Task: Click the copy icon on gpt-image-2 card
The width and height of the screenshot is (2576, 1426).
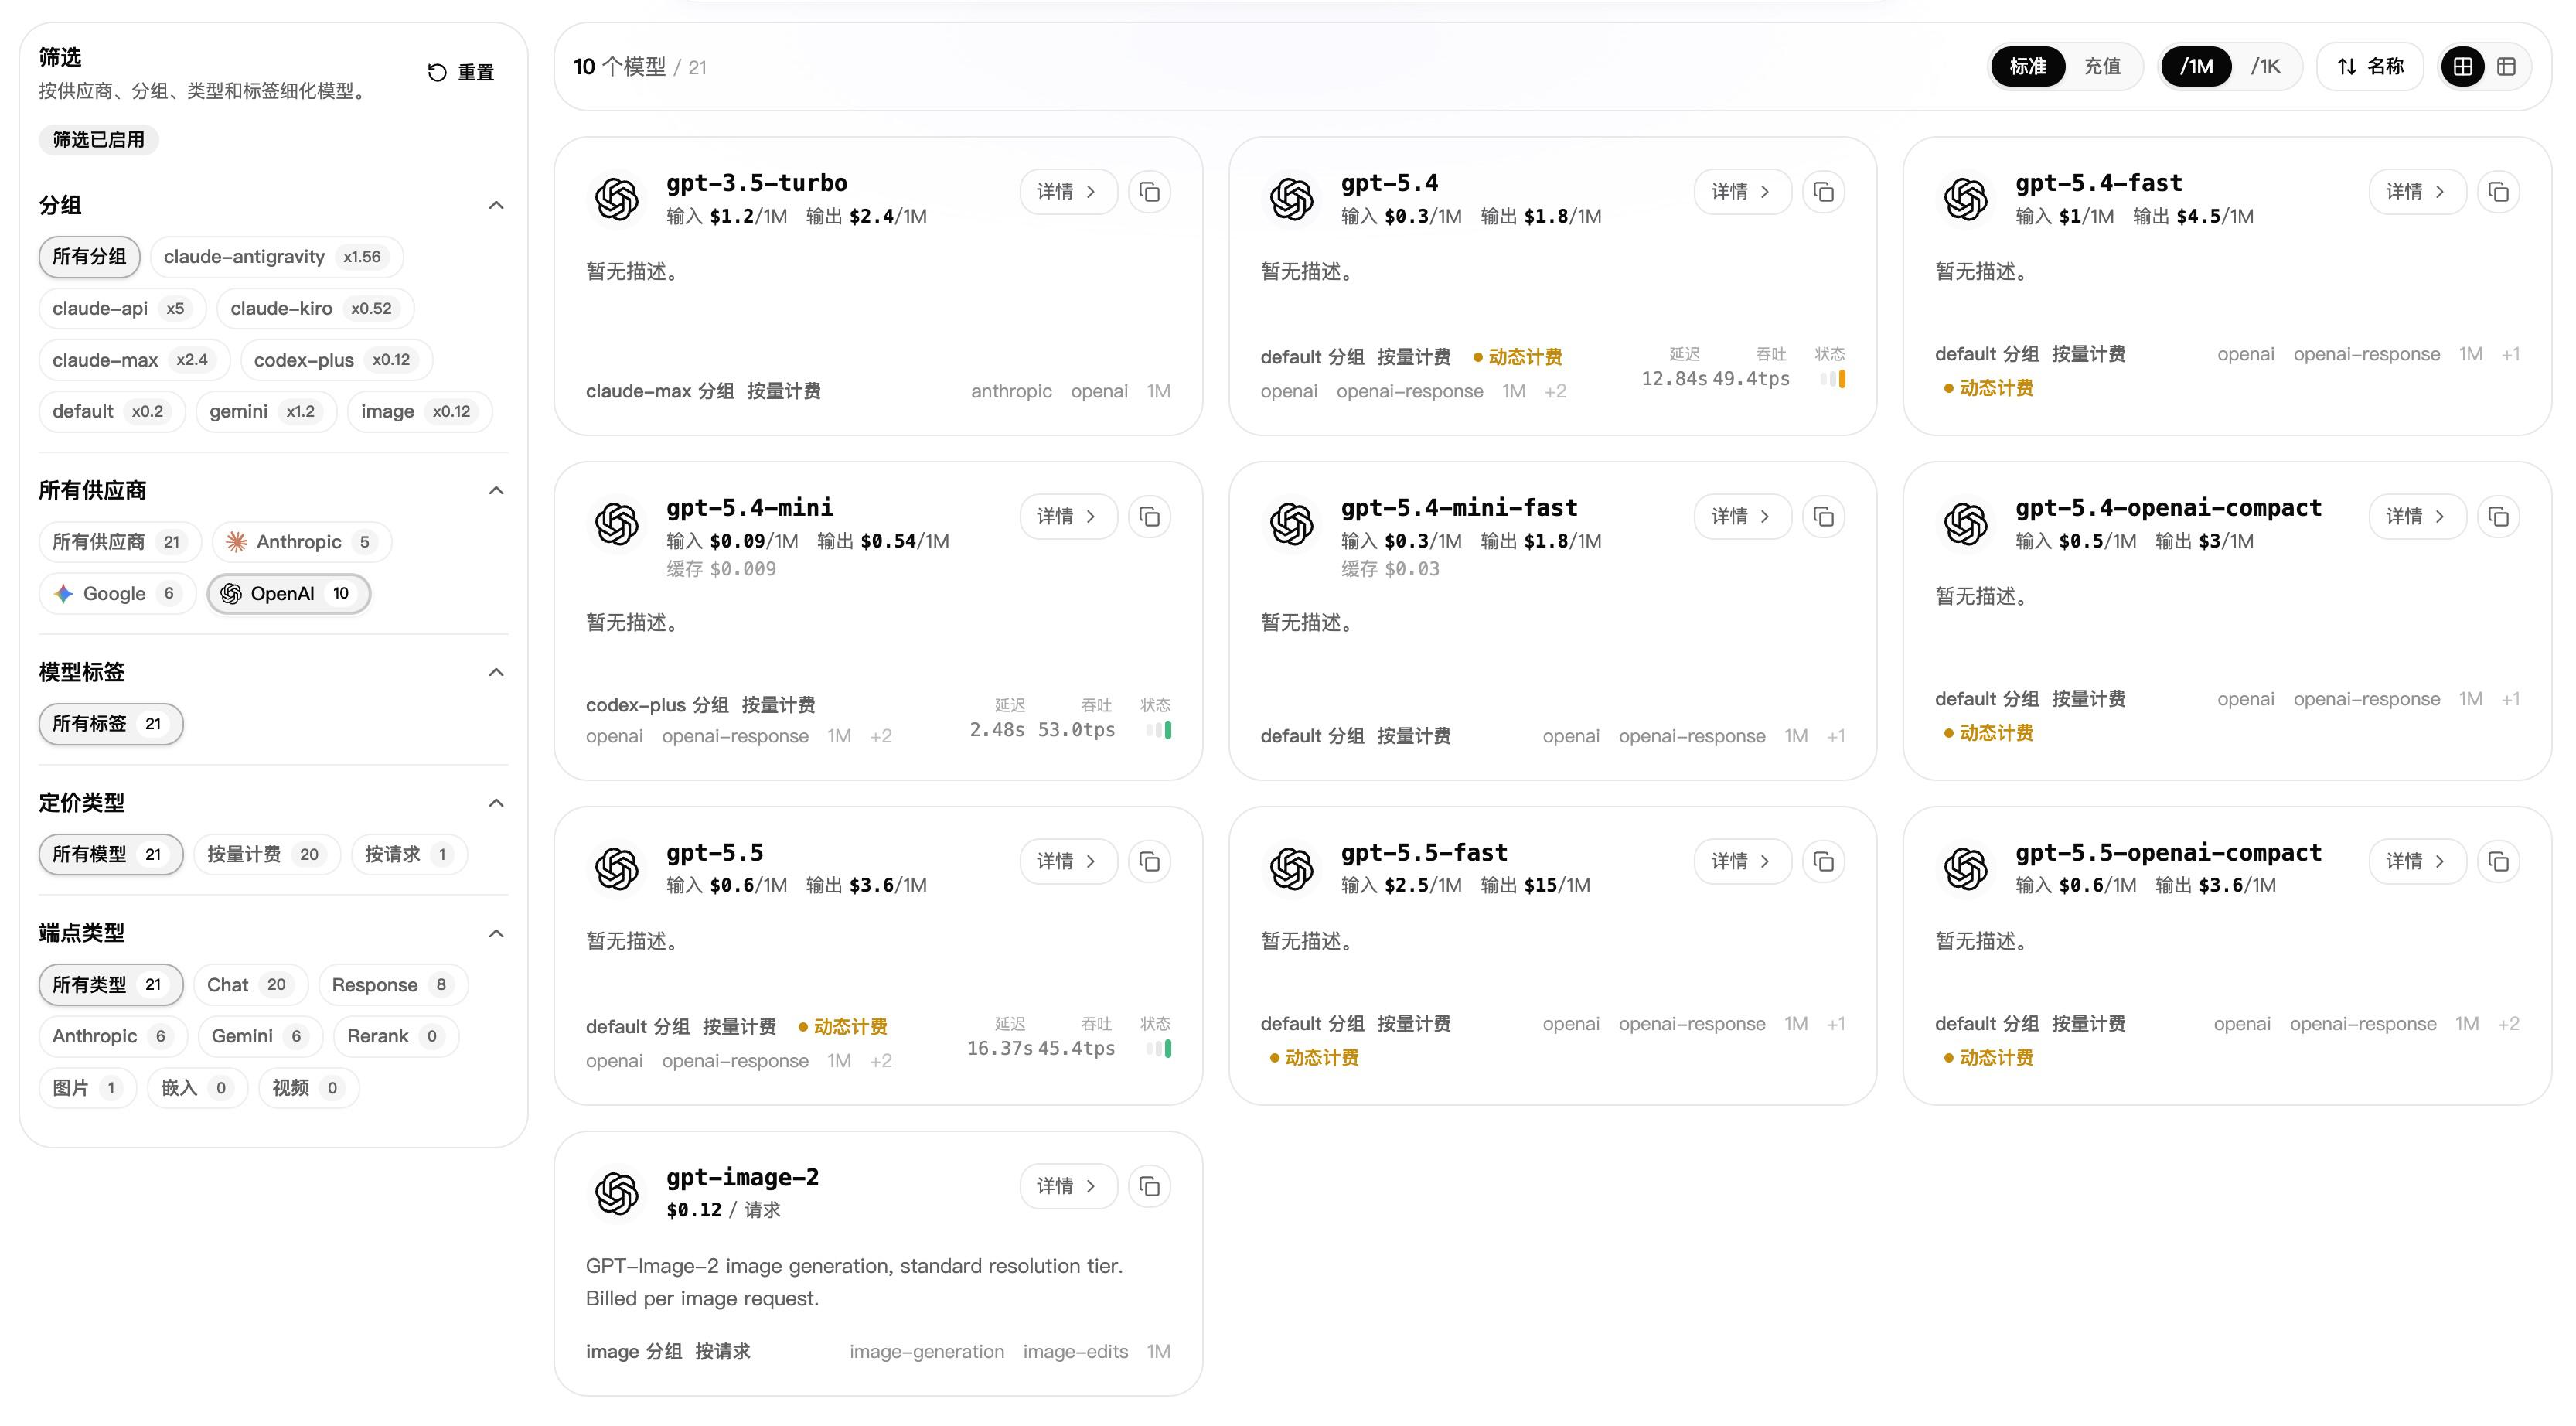Action: pos(1149,1186)
